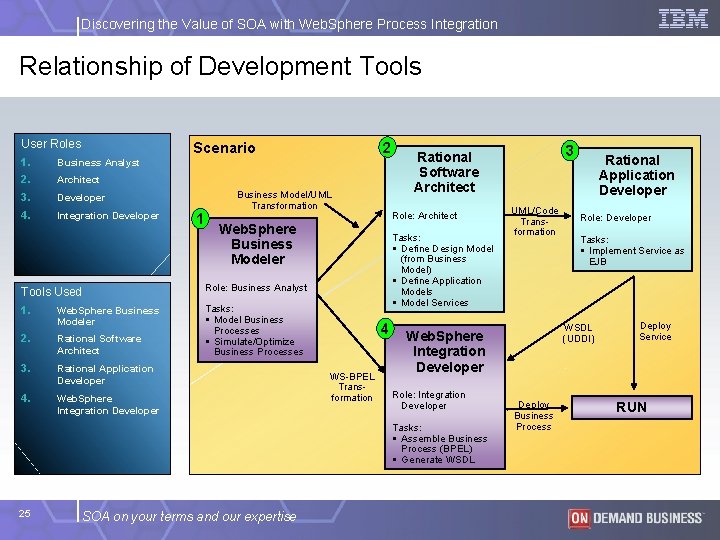Select green circle number 3 on Application Developer box
Screen dimensions: 720x540
click(570, 151)
